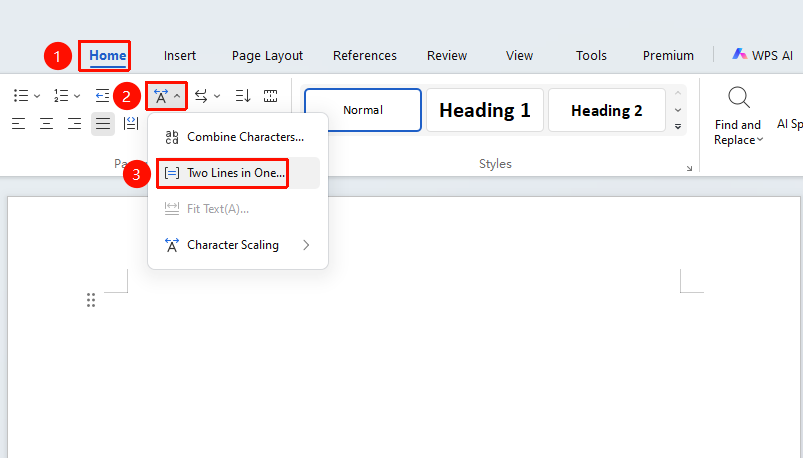
Task: Click the sort icon in ribbon
Action: (243, 96)
